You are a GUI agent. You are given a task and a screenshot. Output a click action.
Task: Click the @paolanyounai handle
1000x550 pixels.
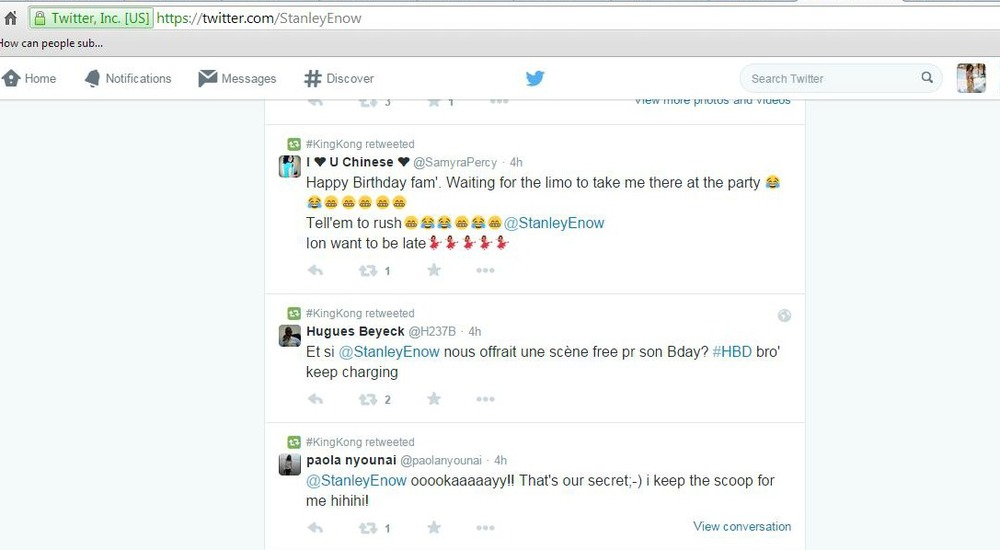[441, 460]
